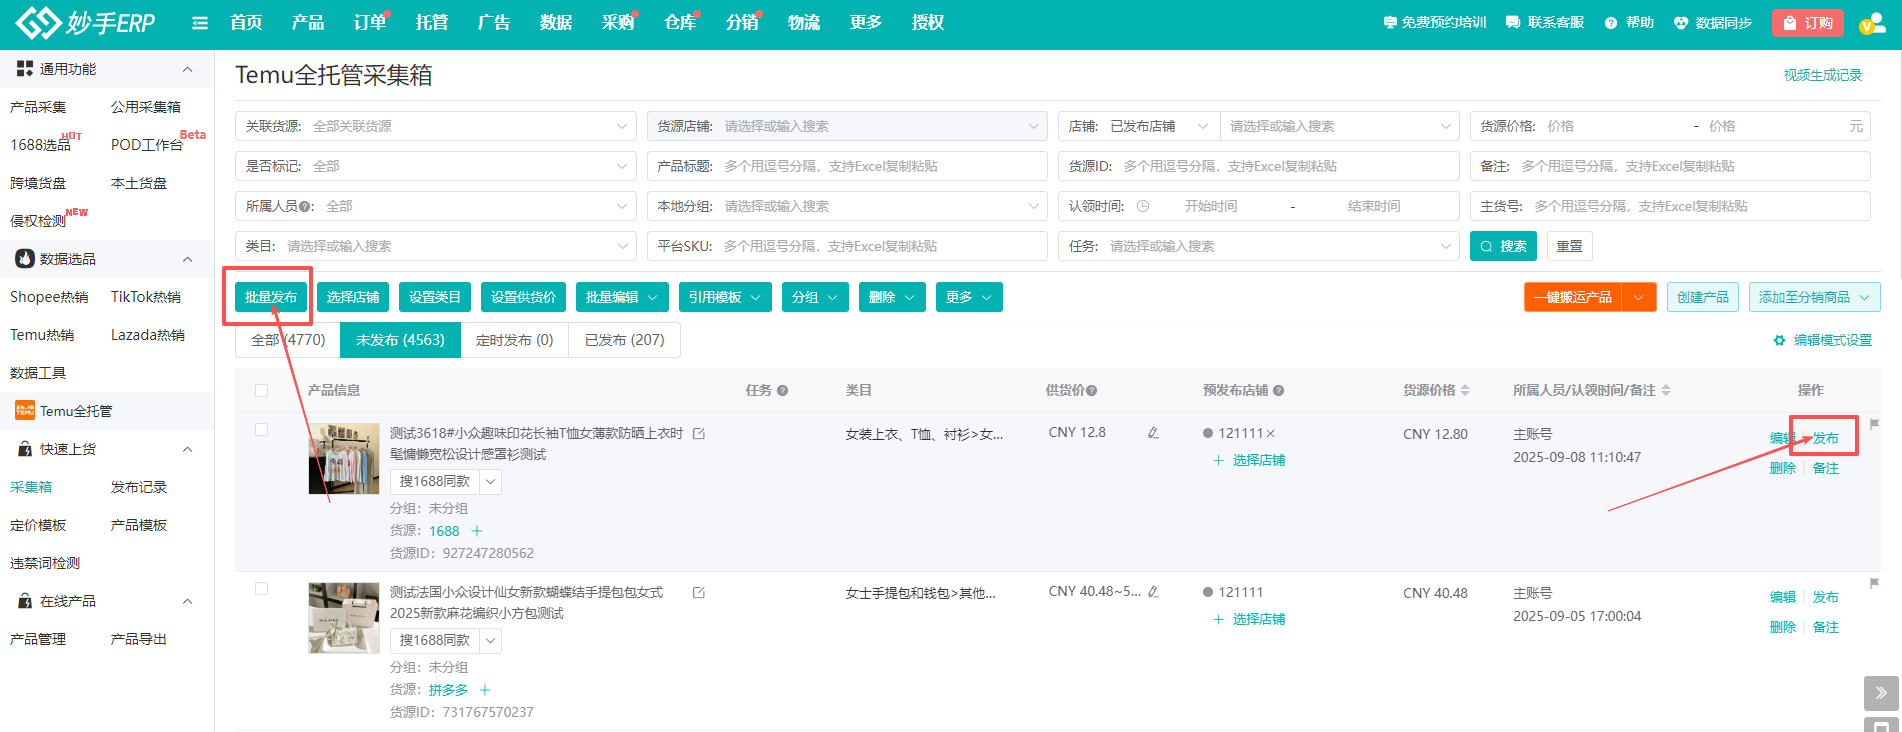Open the edit mode settings gear
This screenshot has height=732, width=1902.
click(x=1779, y=341)
